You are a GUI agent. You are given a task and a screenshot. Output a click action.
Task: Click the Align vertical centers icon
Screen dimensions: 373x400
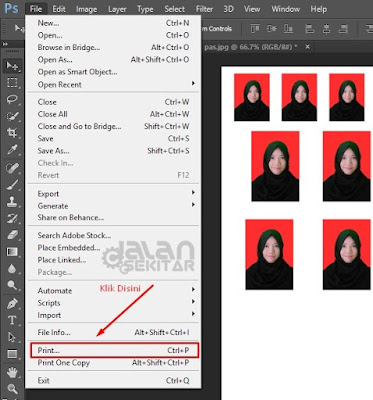(272, 29)
